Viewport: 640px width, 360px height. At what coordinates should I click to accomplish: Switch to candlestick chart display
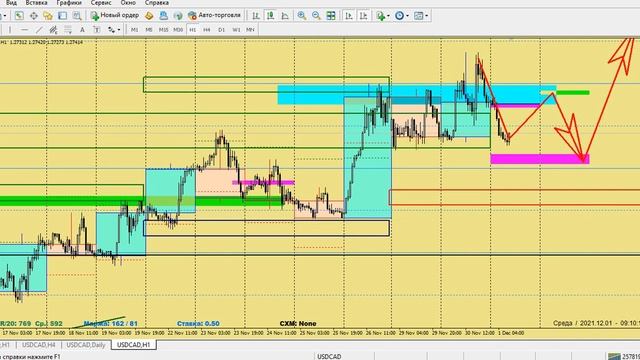[x=270, y=16]
